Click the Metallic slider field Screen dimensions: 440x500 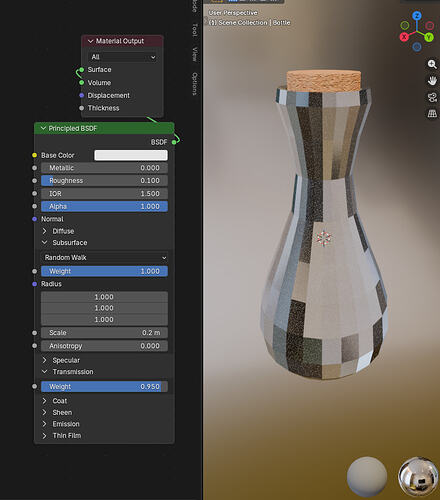(104, 168)
